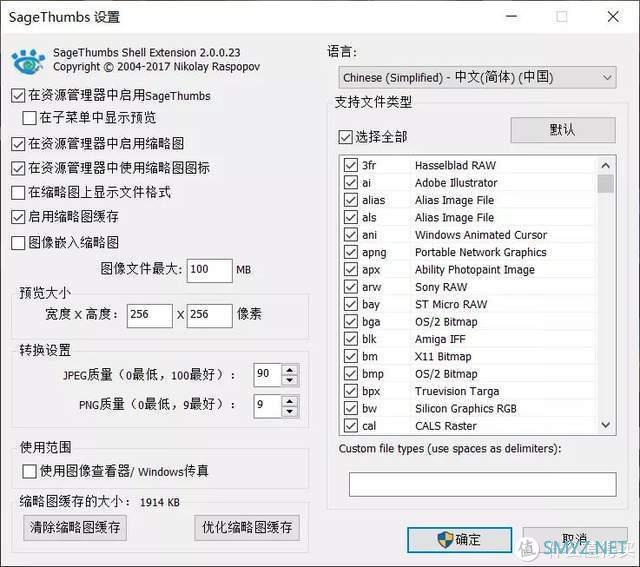Click the SageThumbs eye logo icon

pyautogui.click(x=28, y=61)
